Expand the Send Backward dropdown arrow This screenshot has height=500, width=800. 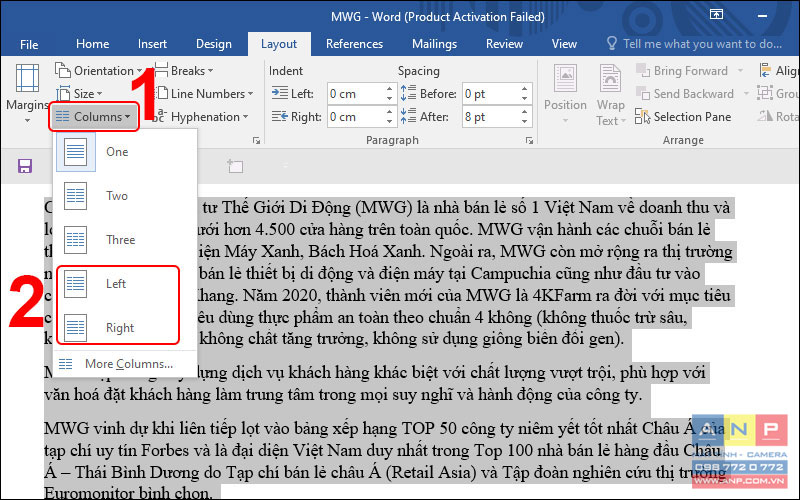tap(746, 94)
